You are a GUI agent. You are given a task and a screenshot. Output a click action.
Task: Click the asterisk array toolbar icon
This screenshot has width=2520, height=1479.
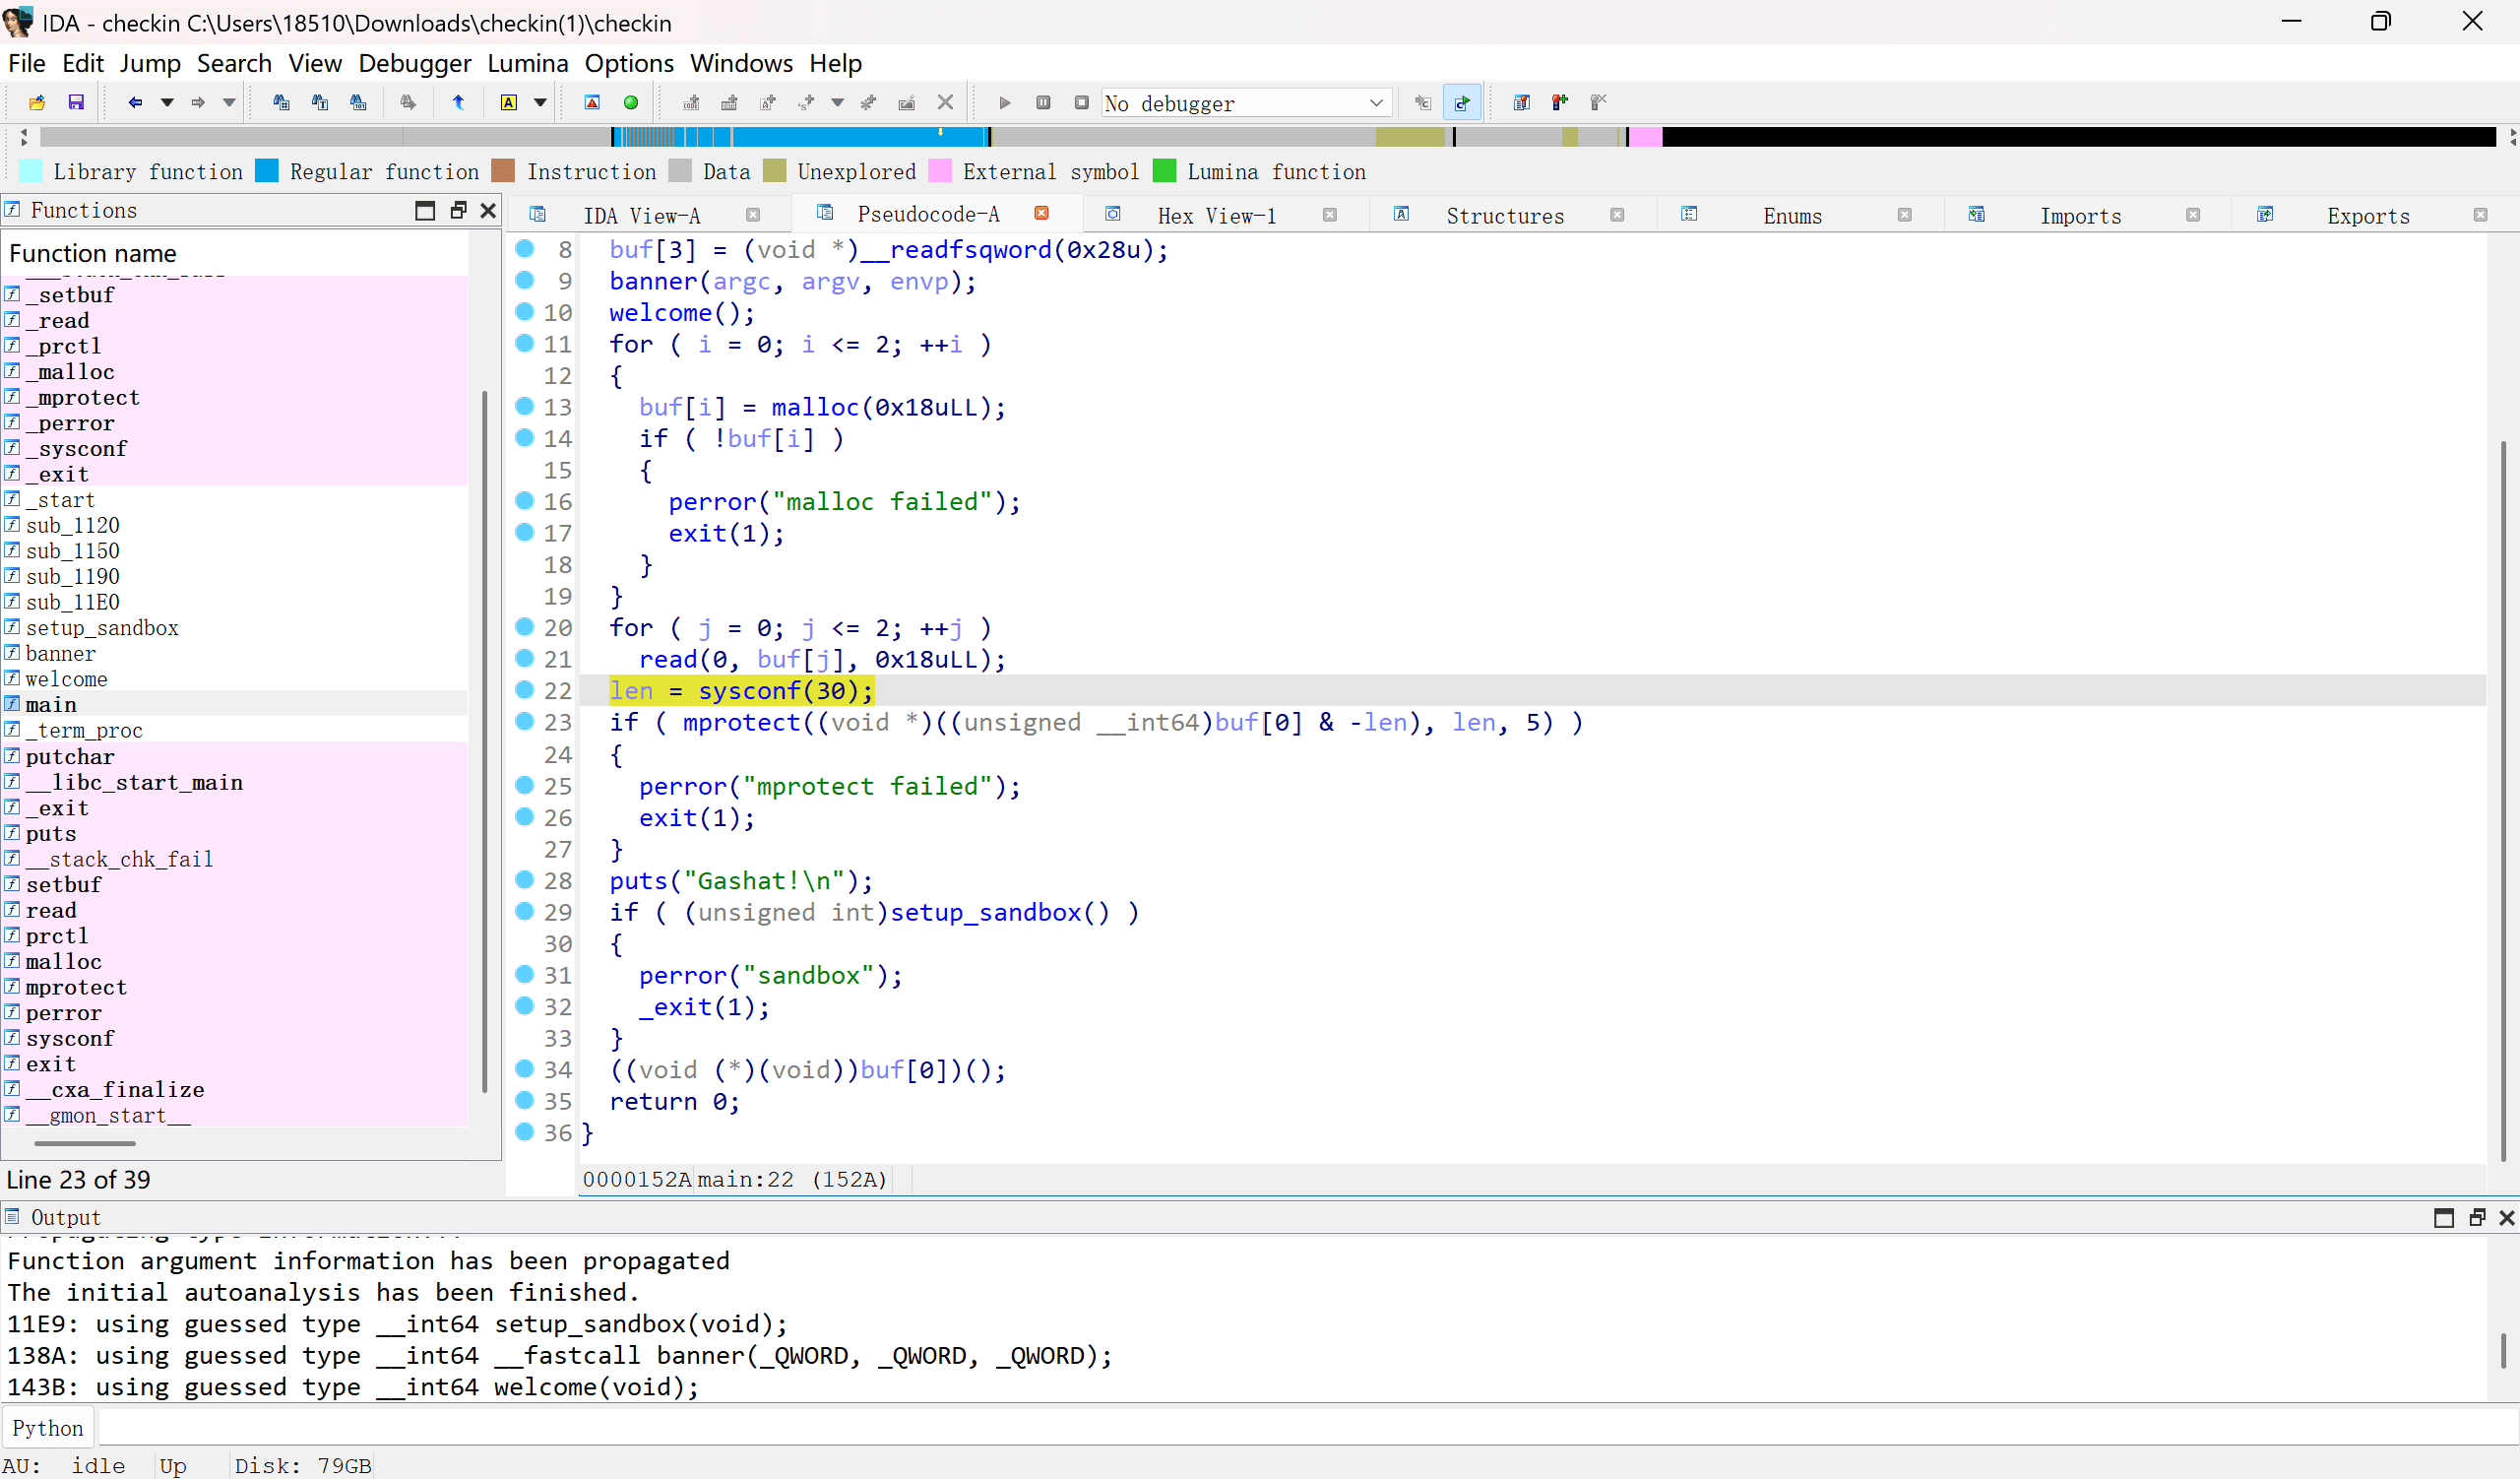pos(868,102)
